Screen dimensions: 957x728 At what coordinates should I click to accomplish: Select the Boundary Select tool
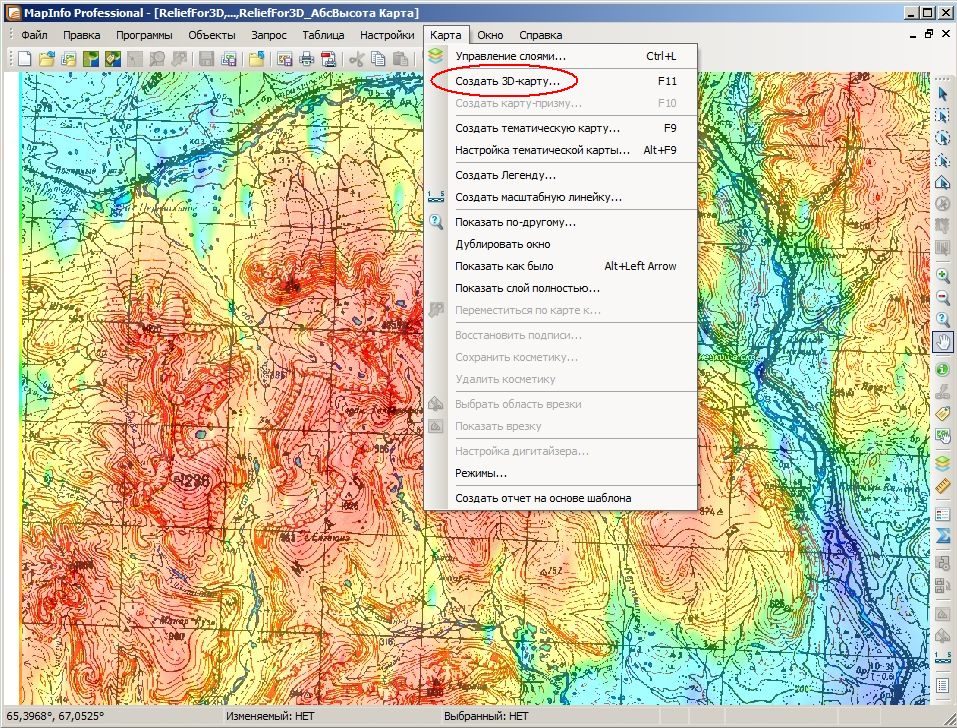pyautogui.click(x=942, y=182)
